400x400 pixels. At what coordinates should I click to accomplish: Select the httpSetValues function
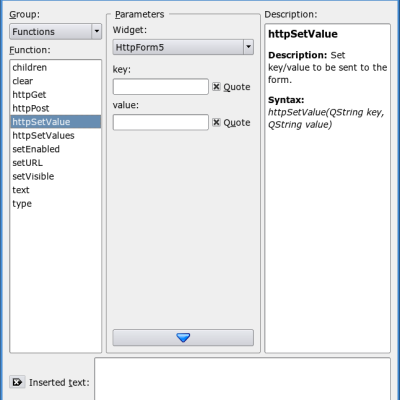click(55, 135)
